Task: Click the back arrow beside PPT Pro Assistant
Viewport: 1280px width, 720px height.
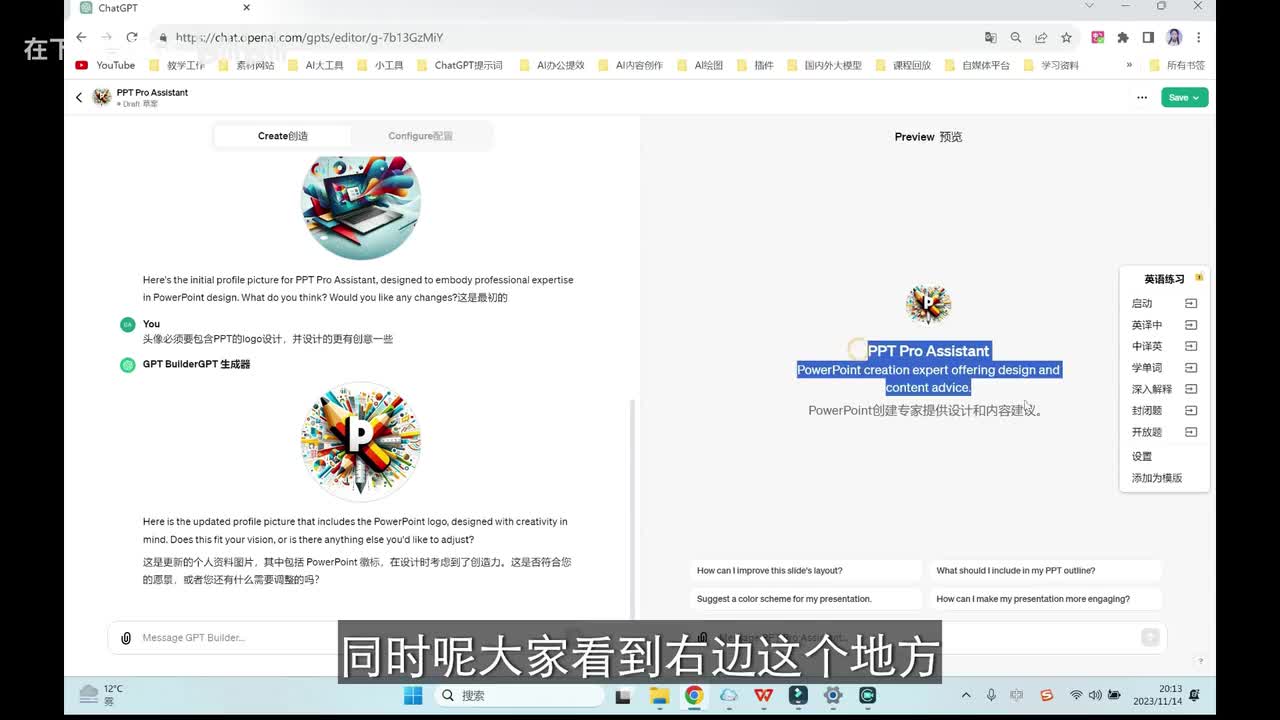Action: [x=79, y=97]
